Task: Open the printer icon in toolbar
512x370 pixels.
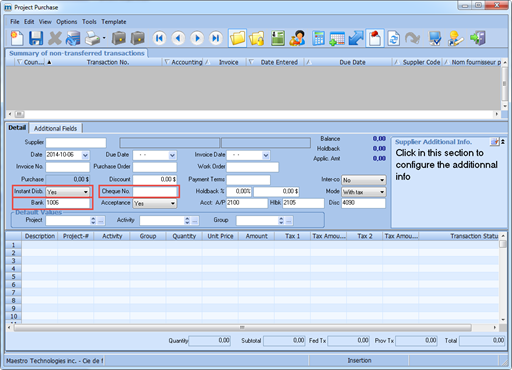Action: pyautogui.click(x=93, y=38)
